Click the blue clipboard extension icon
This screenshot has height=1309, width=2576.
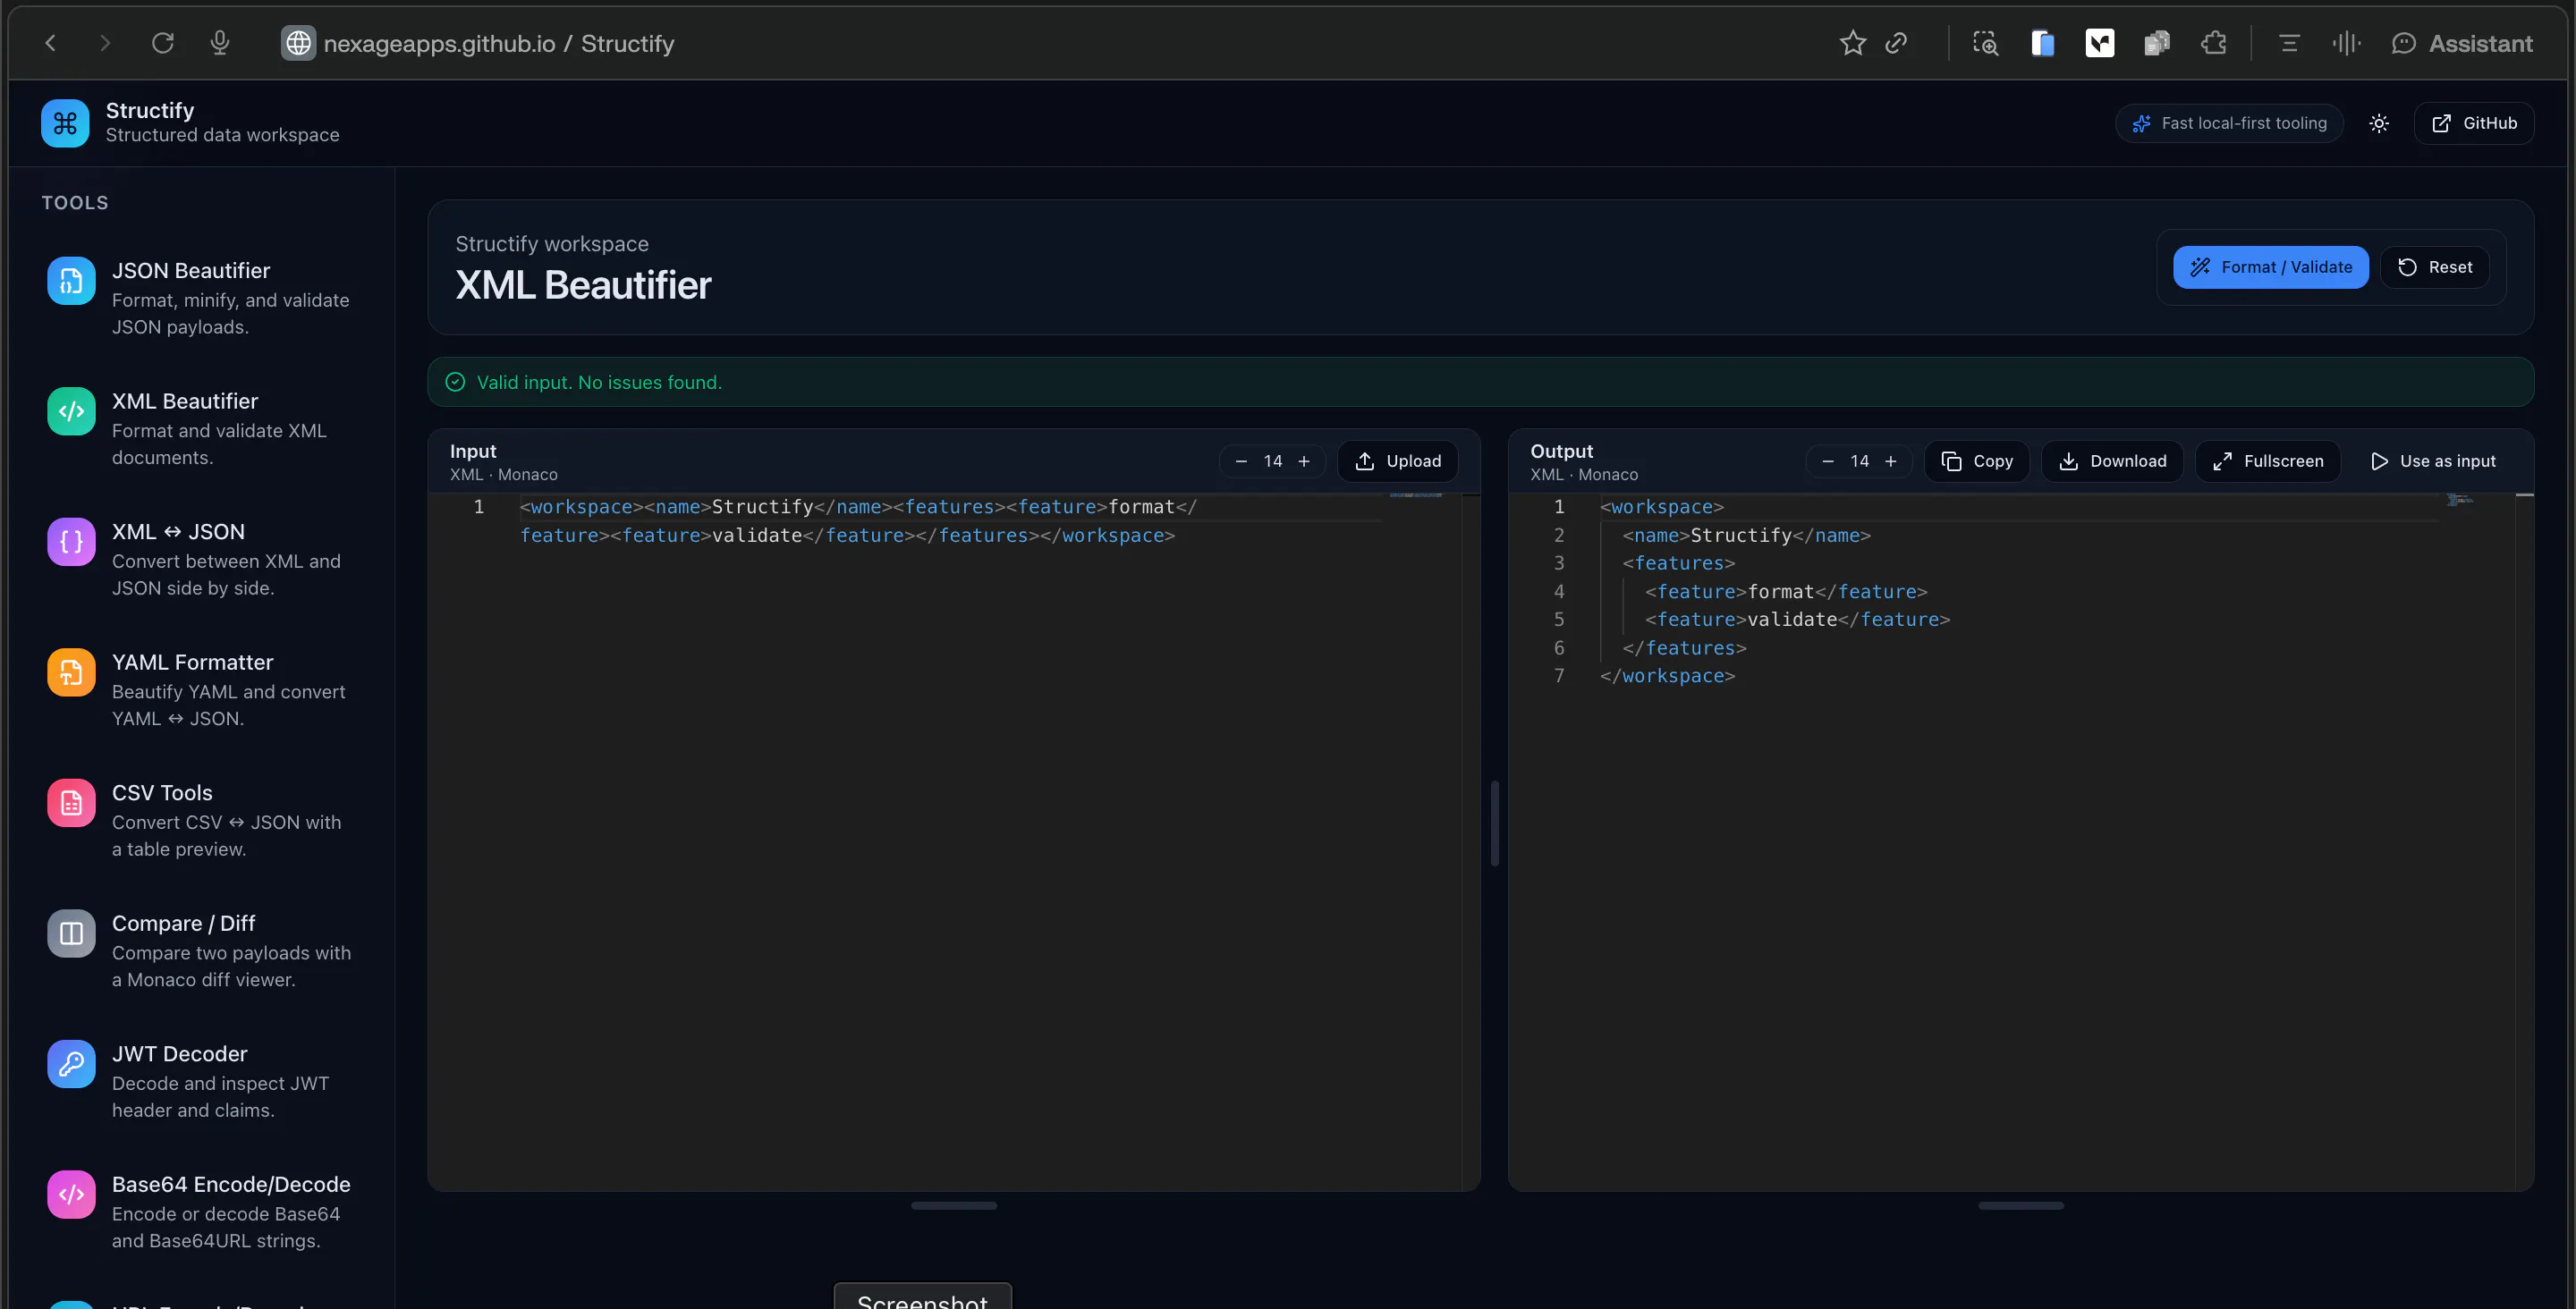pos(2042,43)
